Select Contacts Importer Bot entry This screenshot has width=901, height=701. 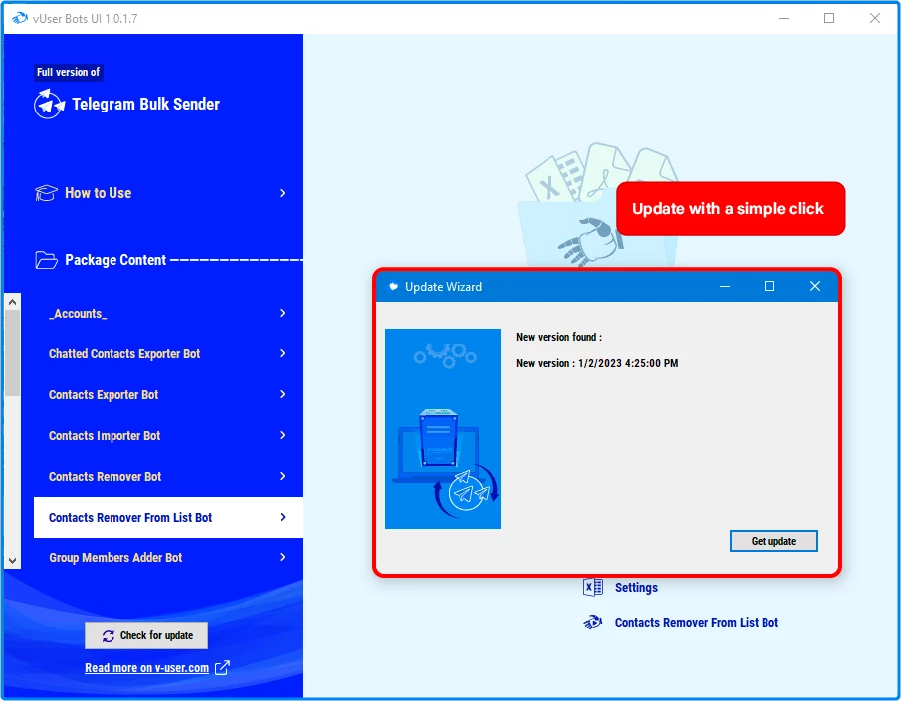pos(168,436)
